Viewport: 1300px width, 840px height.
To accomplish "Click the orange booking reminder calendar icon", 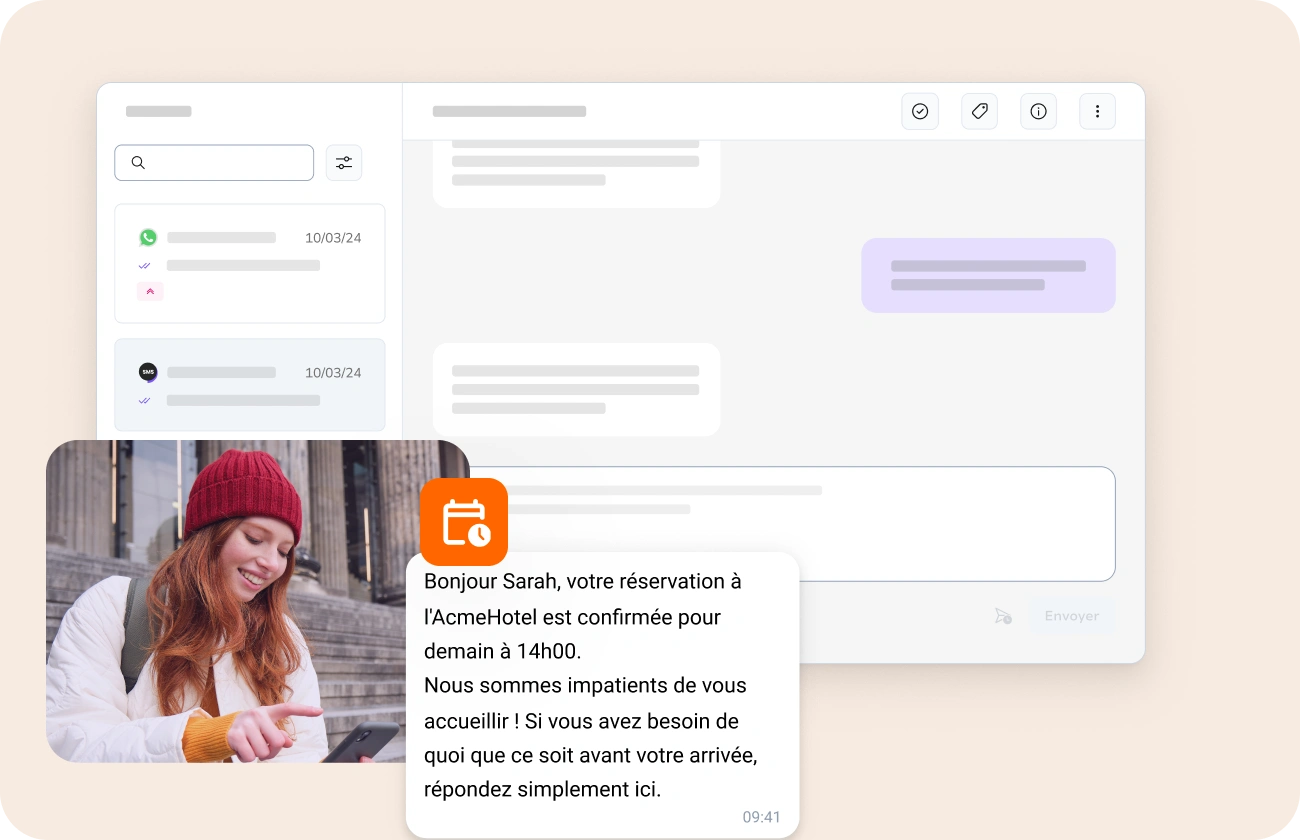I will pos(466,521).
